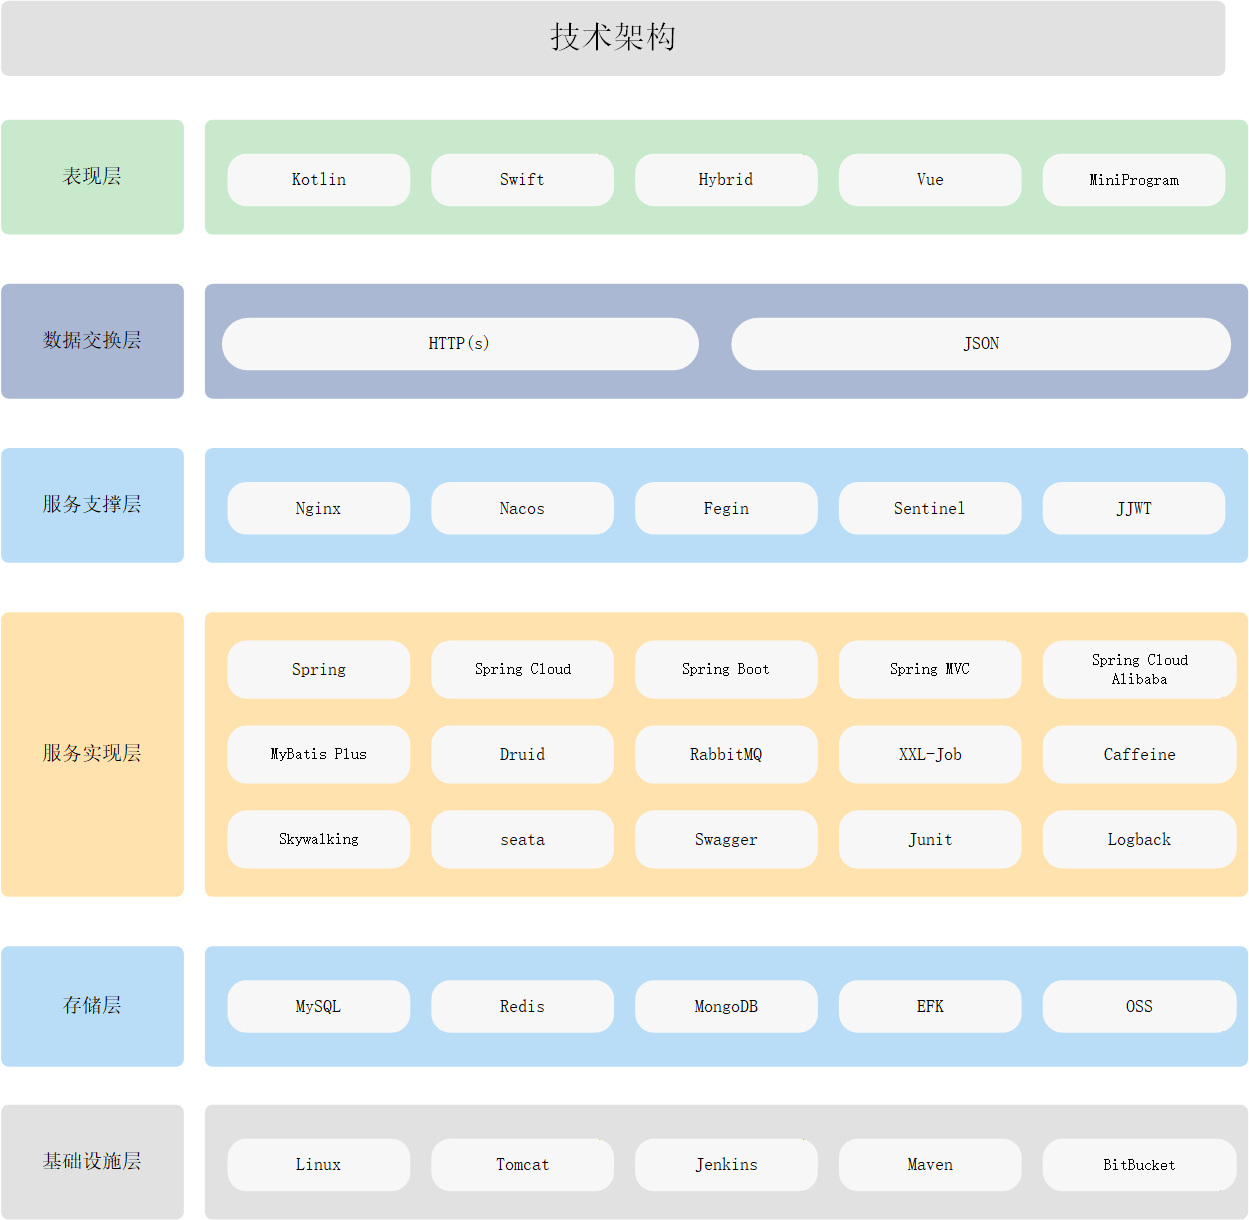
Task: Select the OSS box
Action: tap(1140, 1007)
